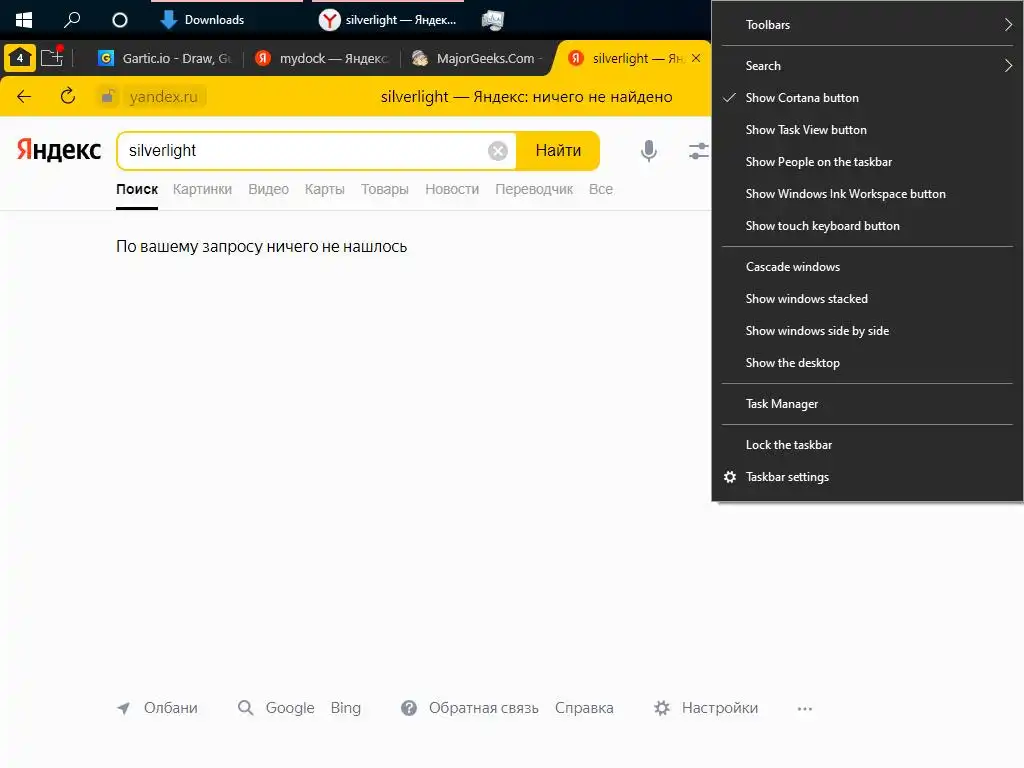
Task: Open the Видео search tab
Action: coord(268,189)
